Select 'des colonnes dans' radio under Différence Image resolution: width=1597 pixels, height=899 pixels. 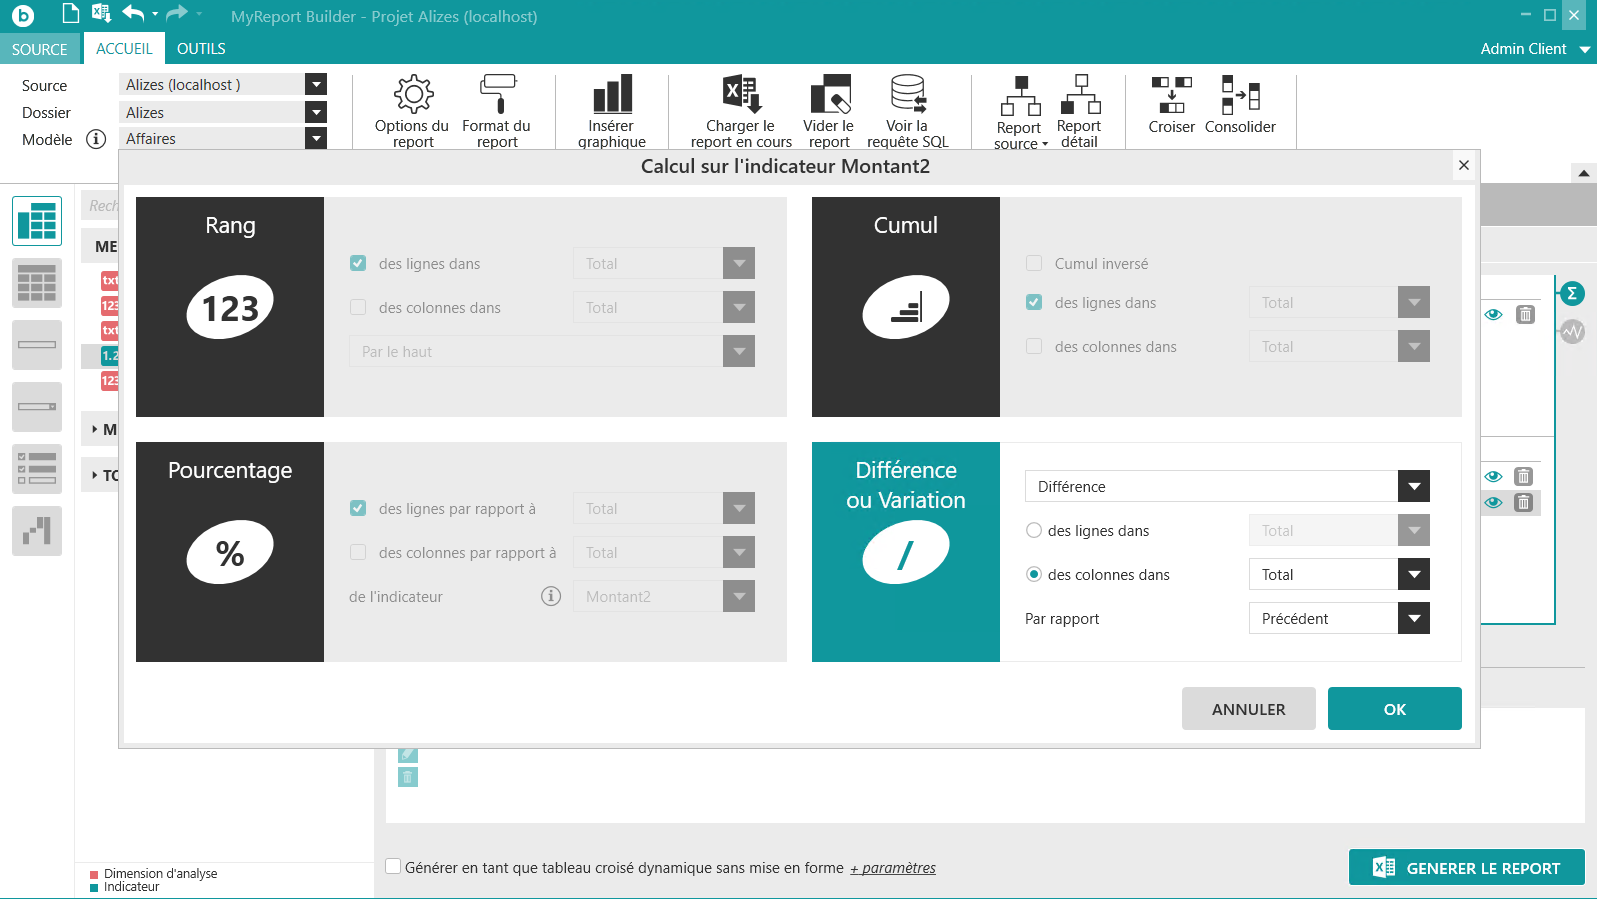[1034, 575]
